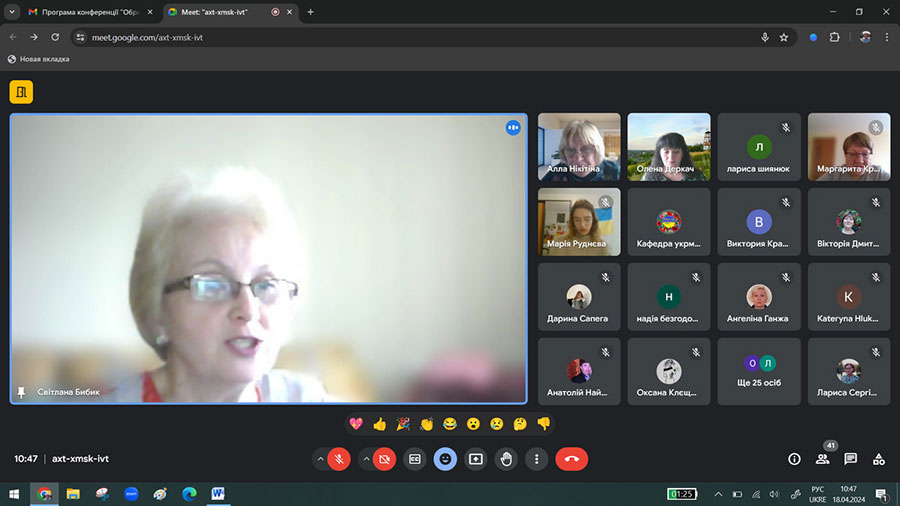Viewport: 900px width, 506px height.
Task: Send the thumbs up reaction
Action: coord(379,424)
